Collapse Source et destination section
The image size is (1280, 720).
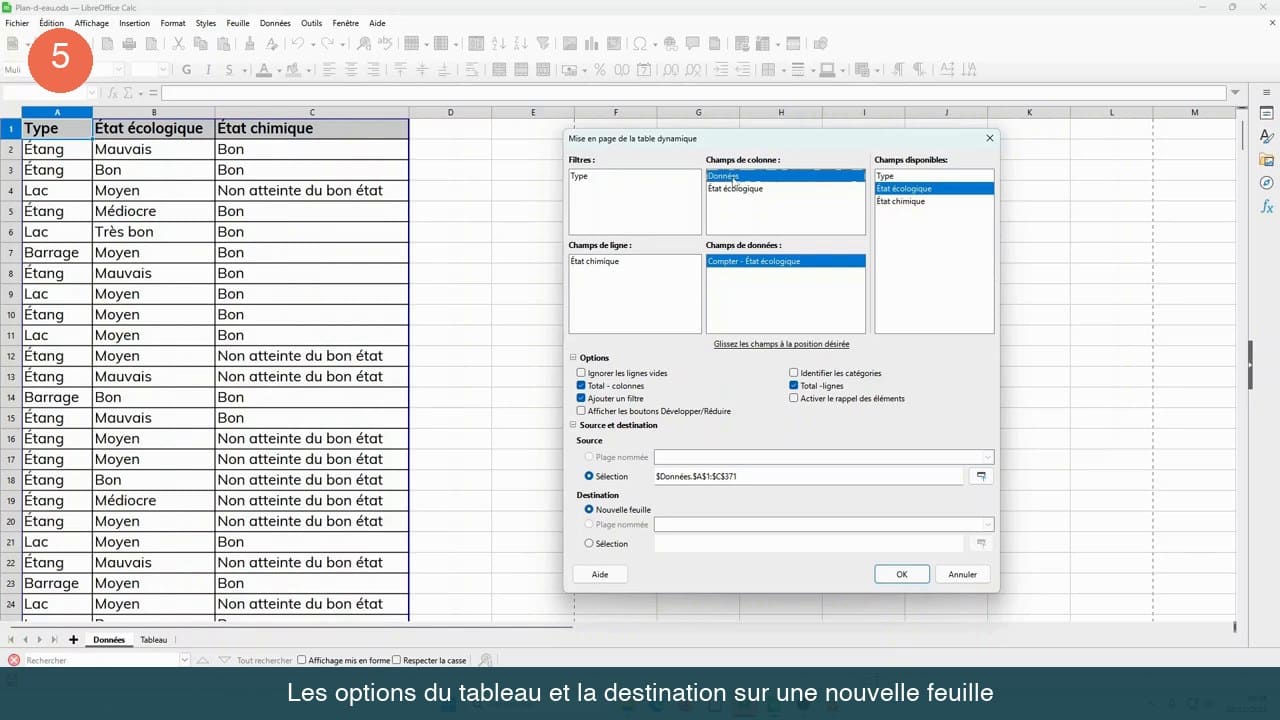point(573,425)
